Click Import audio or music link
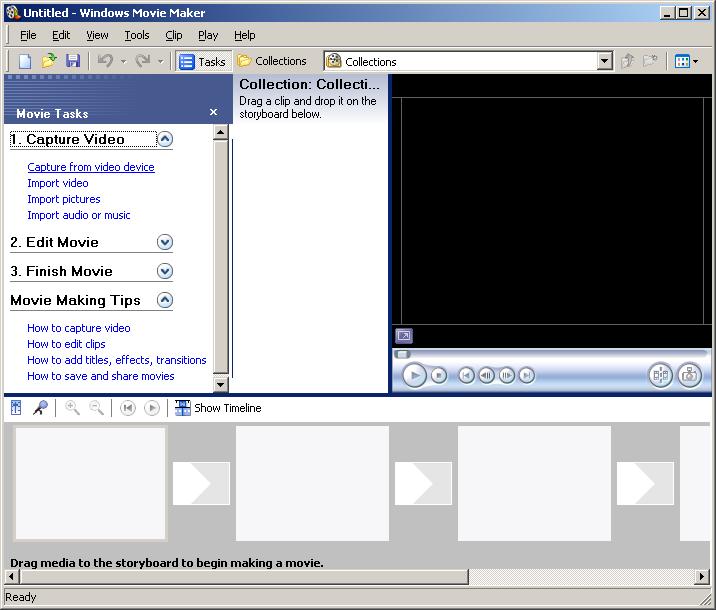 tap(79, 215)
